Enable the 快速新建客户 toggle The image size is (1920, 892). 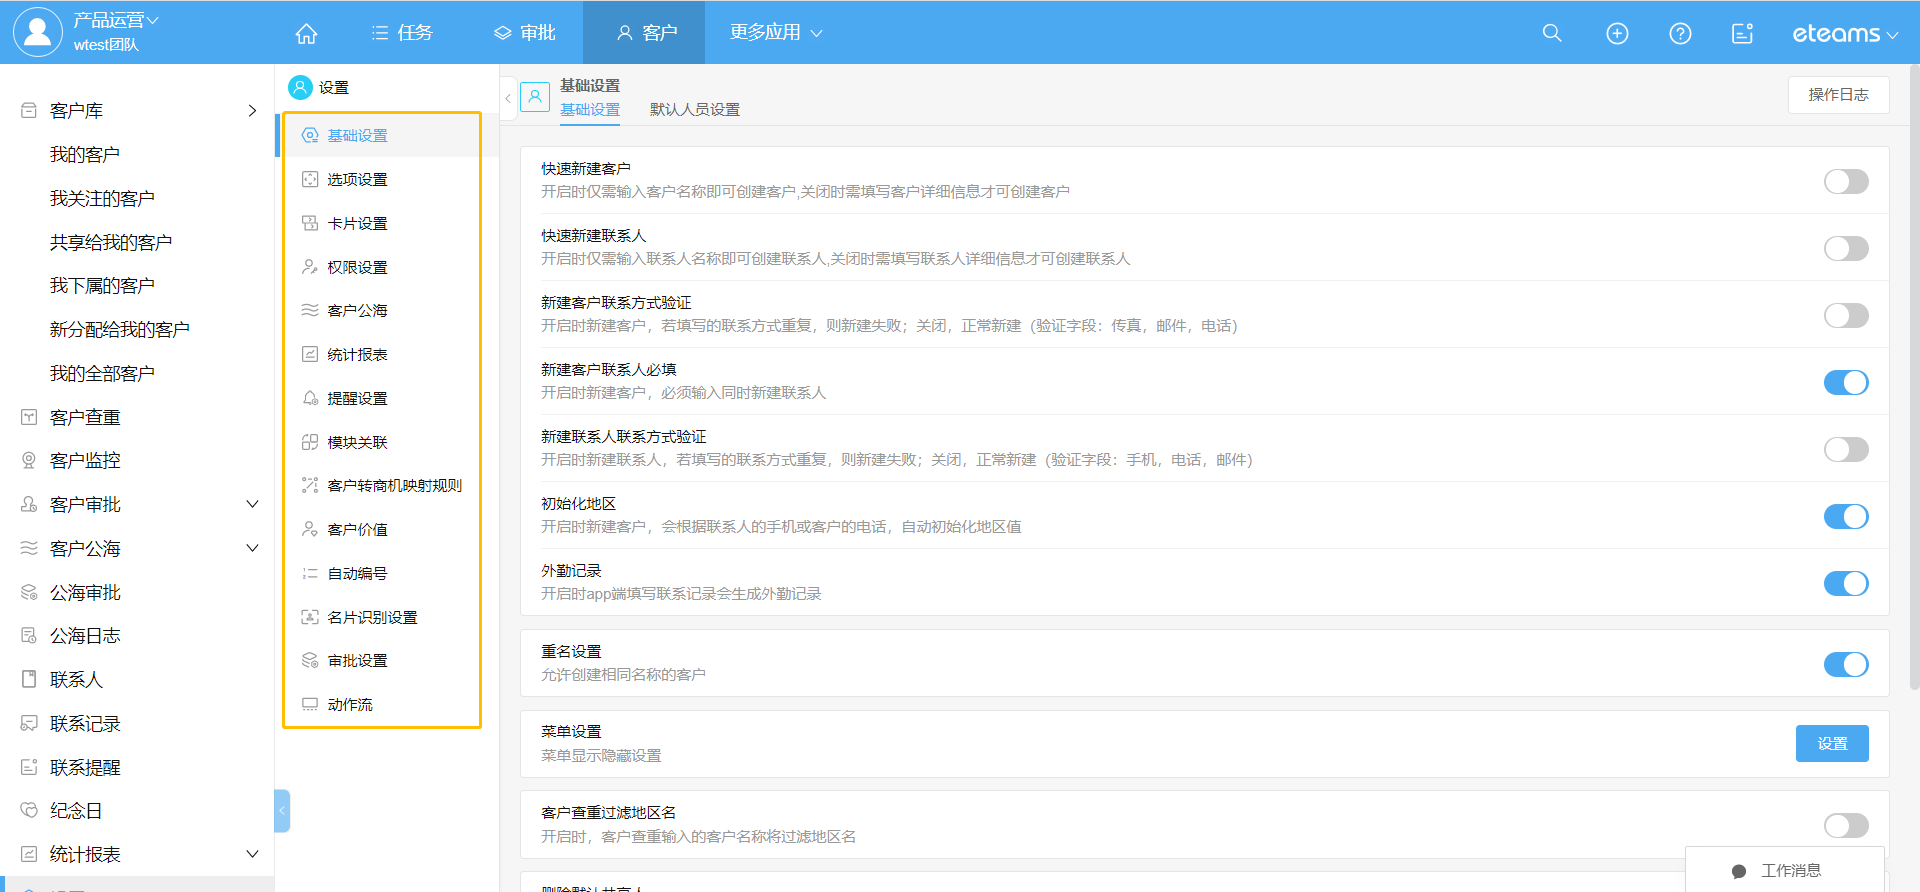[1845, 182]
